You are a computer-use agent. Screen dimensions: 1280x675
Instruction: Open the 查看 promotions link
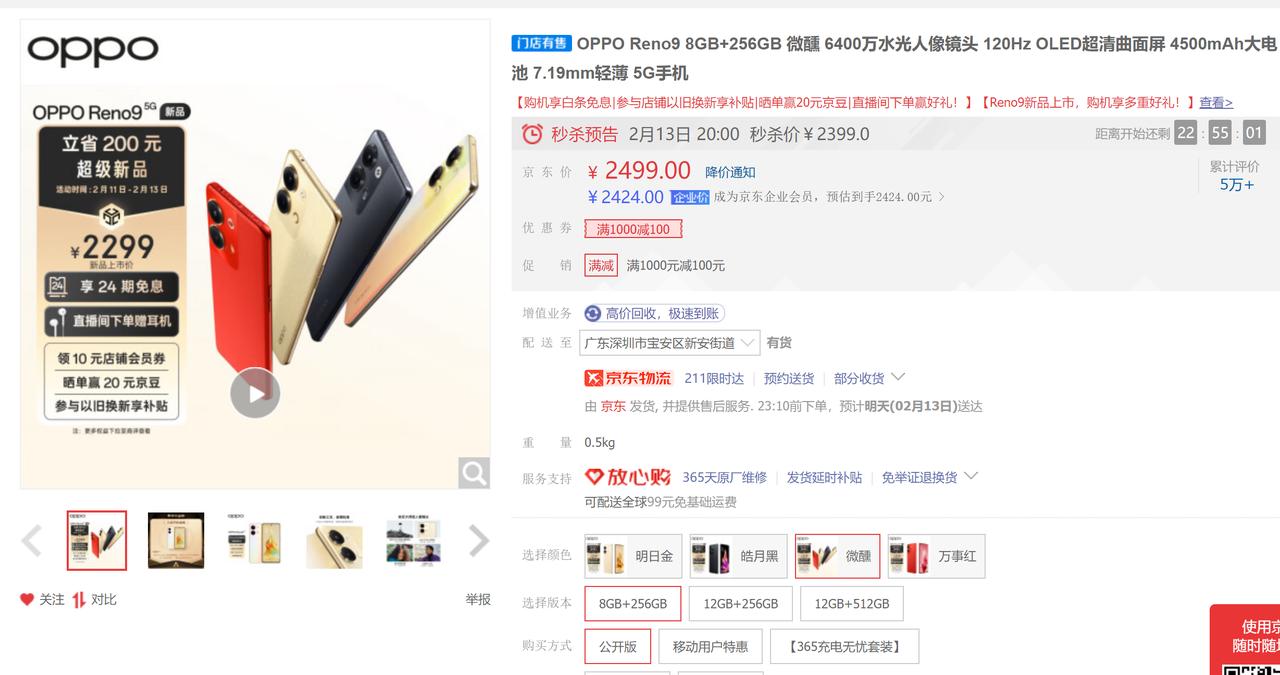point(1216,102)
